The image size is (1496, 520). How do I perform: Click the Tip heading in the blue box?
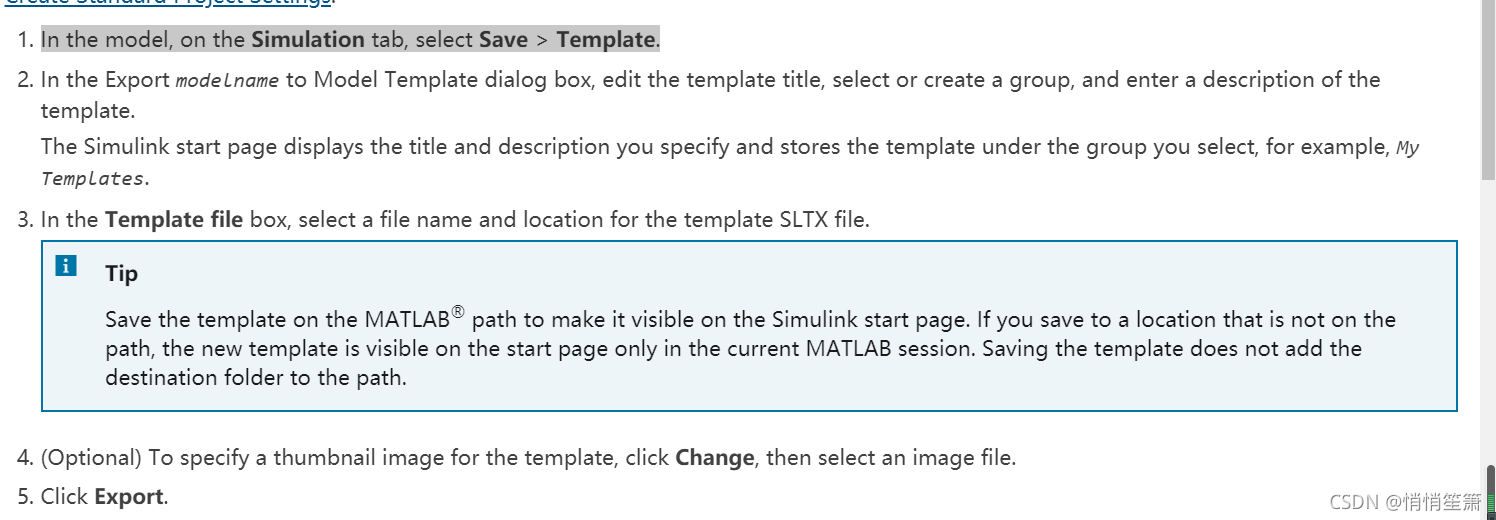[122, 273]
